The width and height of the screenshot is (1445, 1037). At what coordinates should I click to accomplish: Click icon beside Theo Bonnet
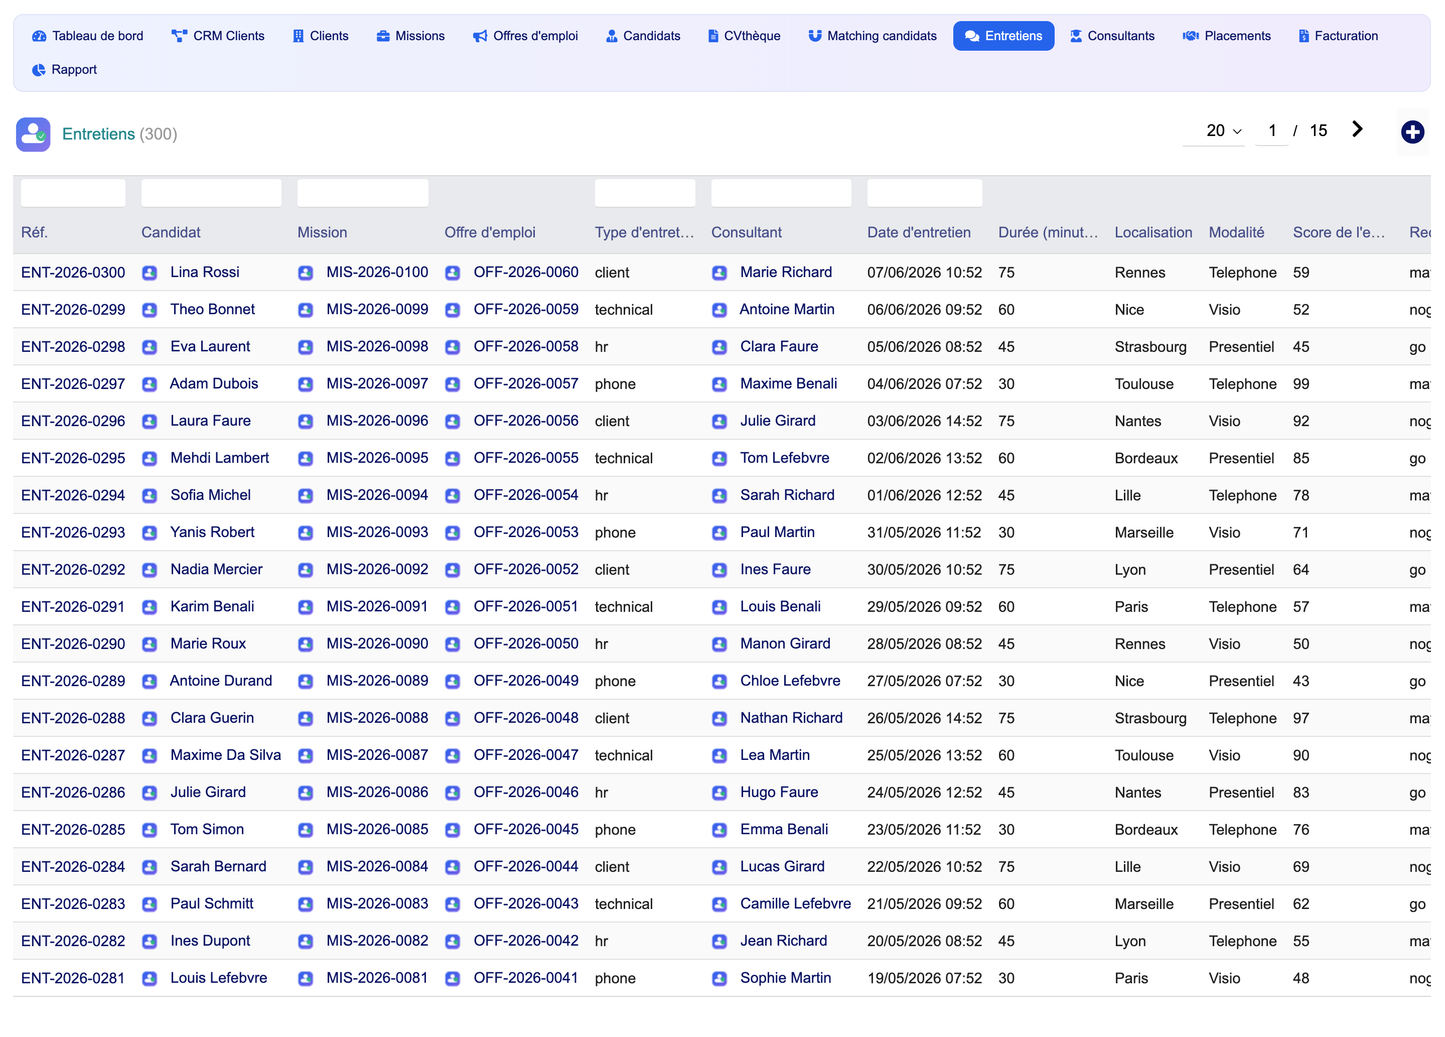(x=150, y=310)
